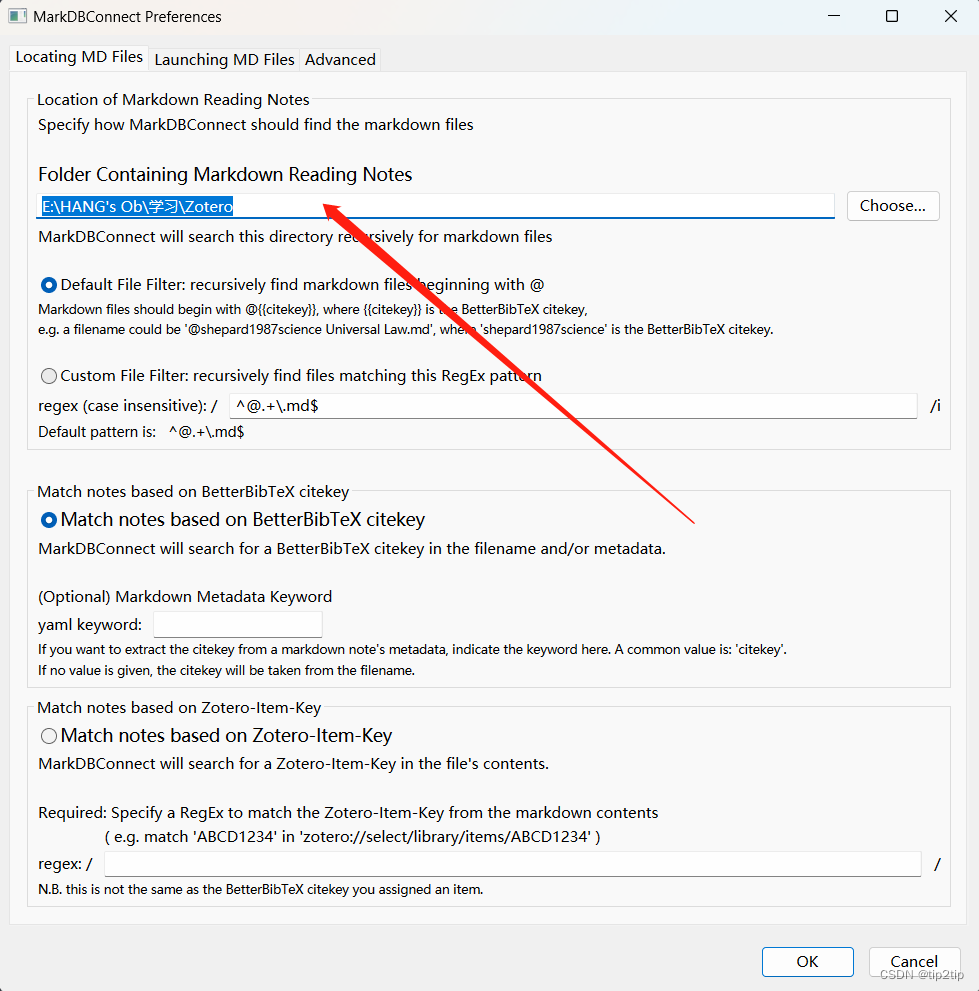979x991 pixels.
Task: Click the Cancel button
Action: [x=914, y=961]
